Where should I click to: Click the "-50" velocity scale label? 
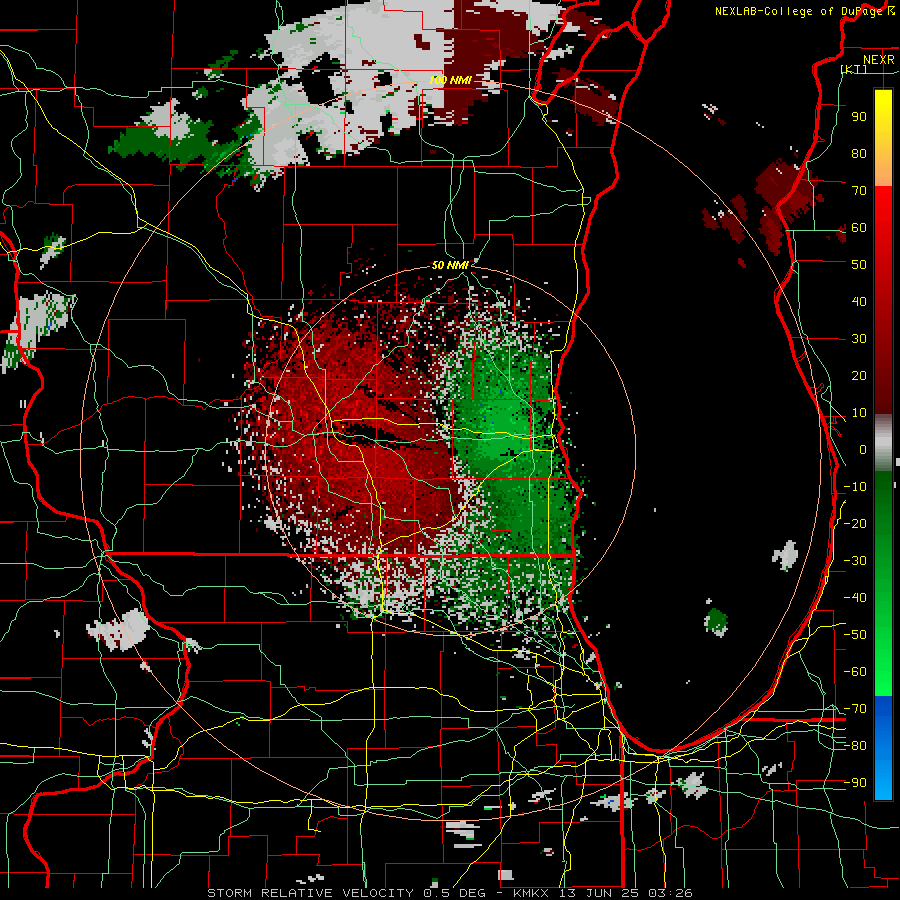tap(855, 635)
